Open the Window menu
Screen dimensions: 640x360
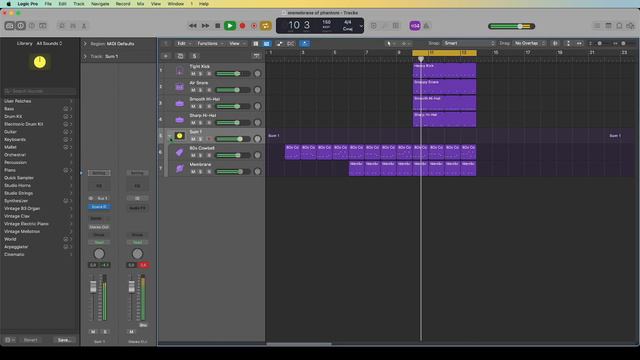click(176, 4)
